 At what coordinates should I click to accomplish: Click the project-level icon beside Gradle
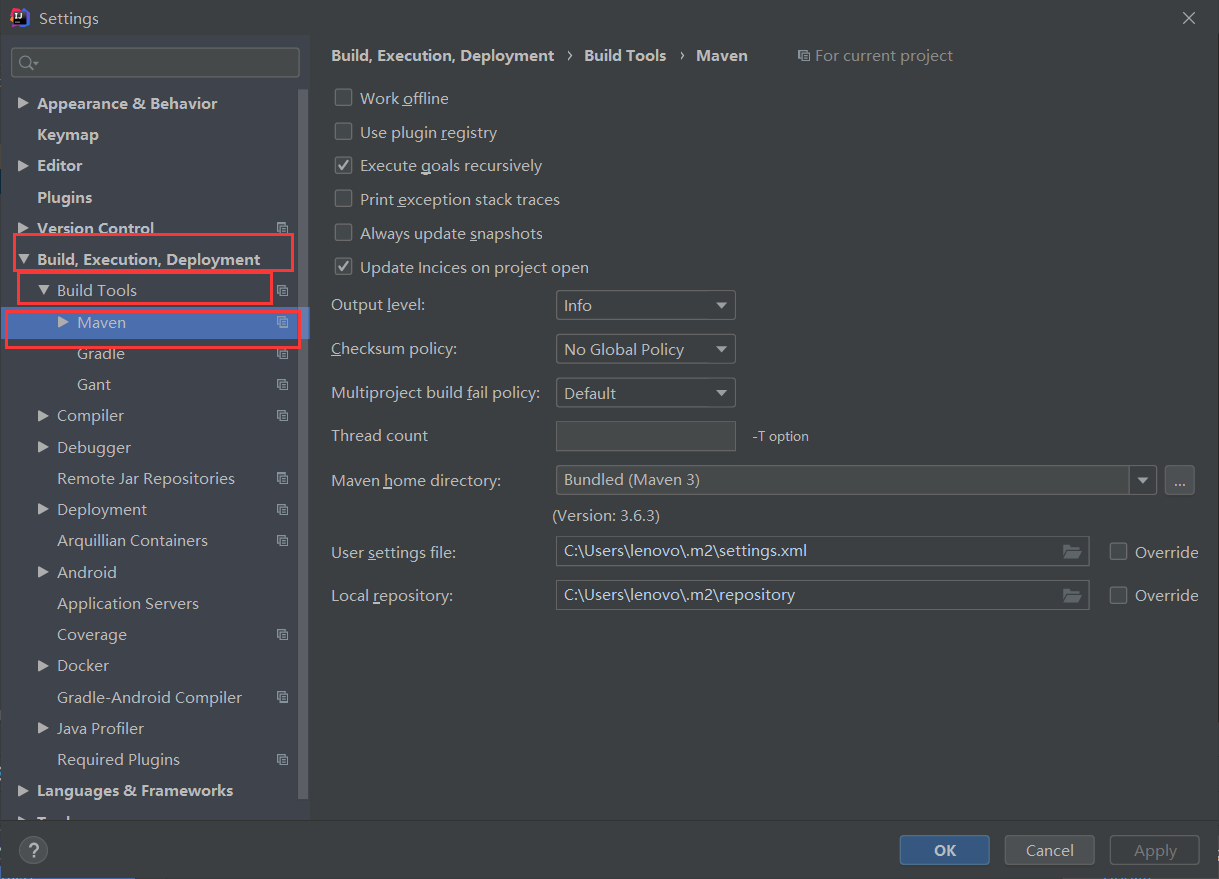click(x=282, y=354)
